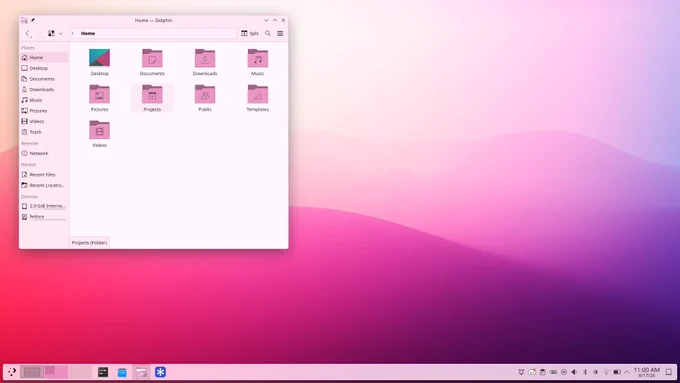Expand the breadcrumb chevron before Home

coord(72,33)
